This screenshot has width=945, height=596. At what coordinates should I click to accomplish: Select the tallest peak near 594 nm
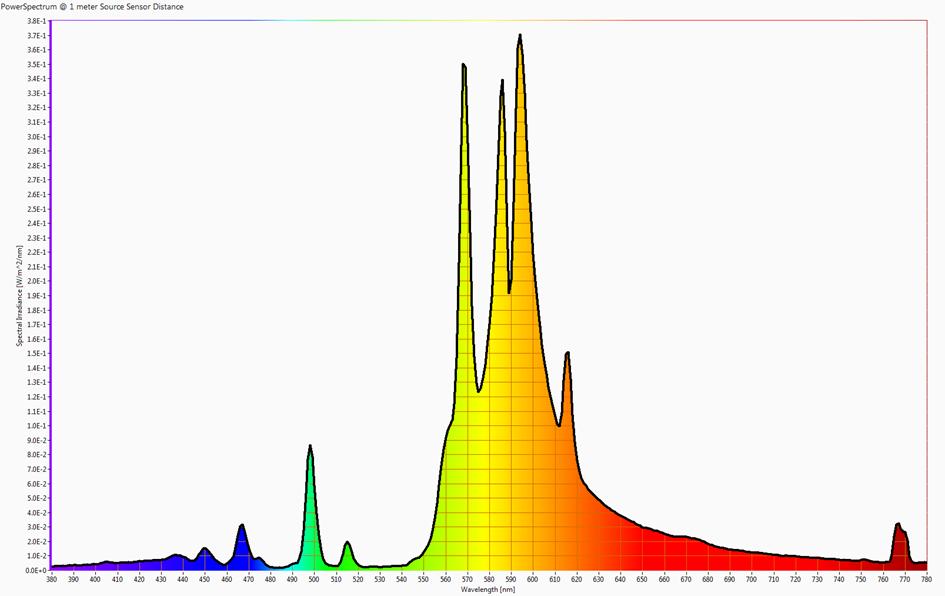coord(520,38)
